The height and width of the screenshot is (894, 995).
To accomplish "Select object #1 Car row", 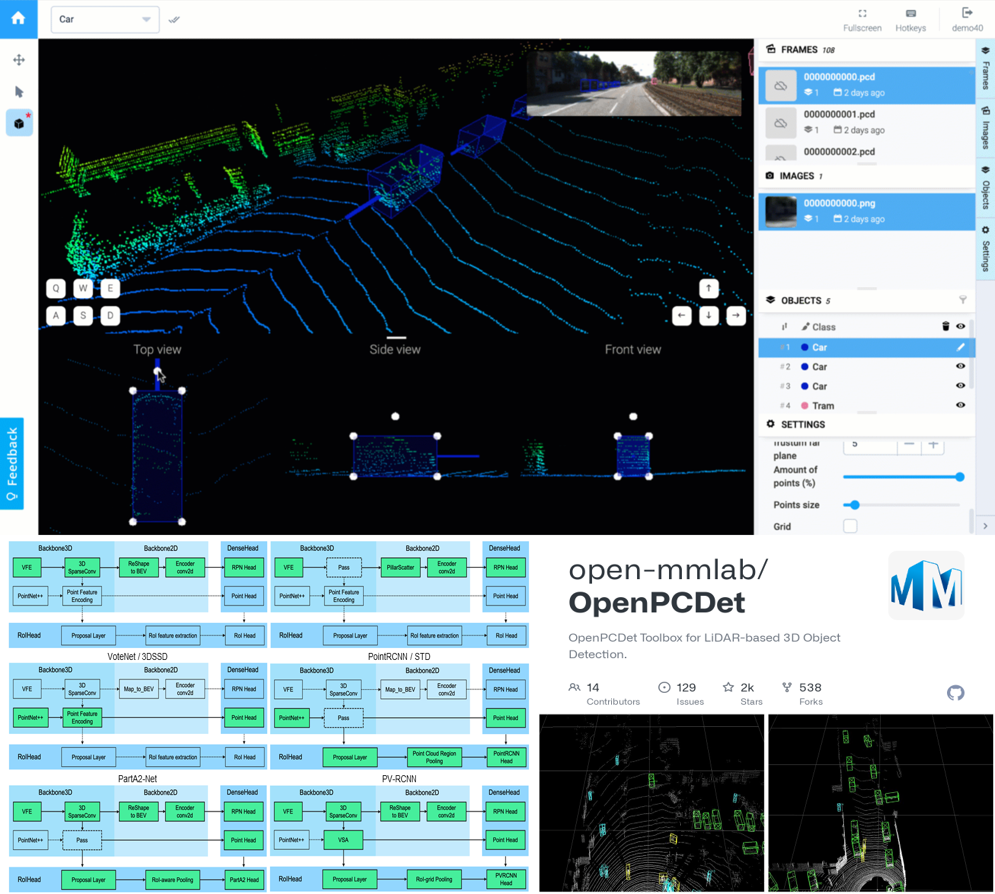I will pyautogui.click(x=866, y=347).
